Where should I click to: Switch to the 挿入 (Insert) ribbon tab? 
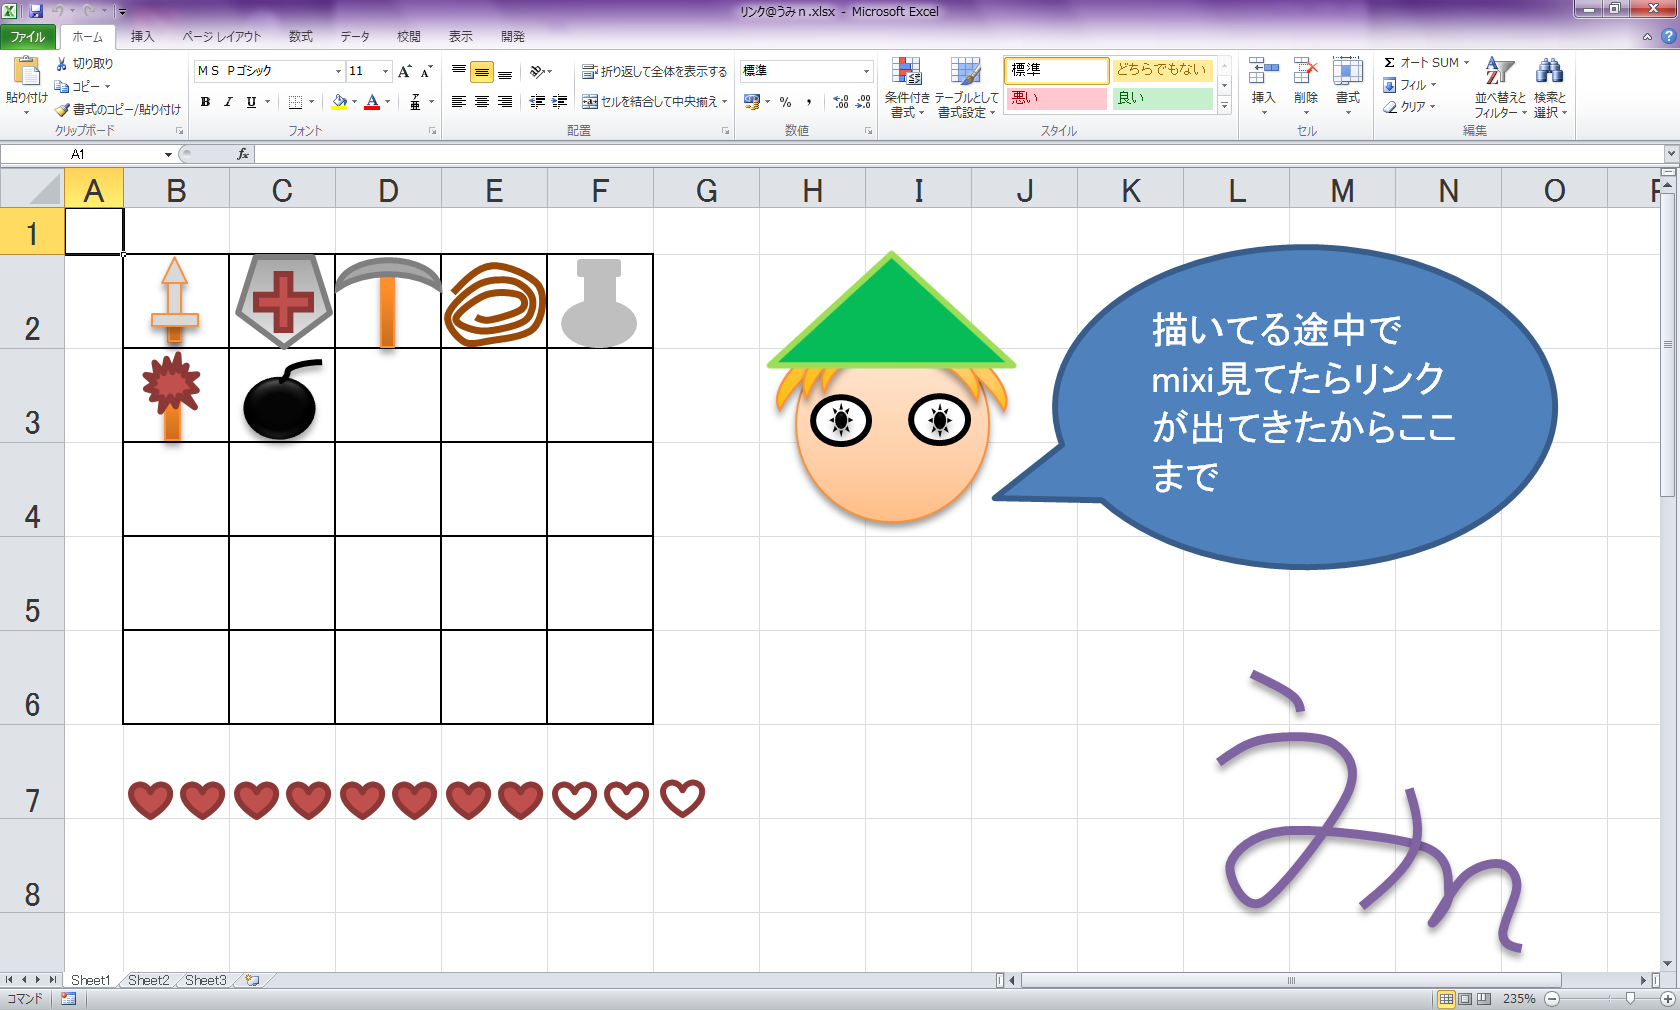coord(142,37)
